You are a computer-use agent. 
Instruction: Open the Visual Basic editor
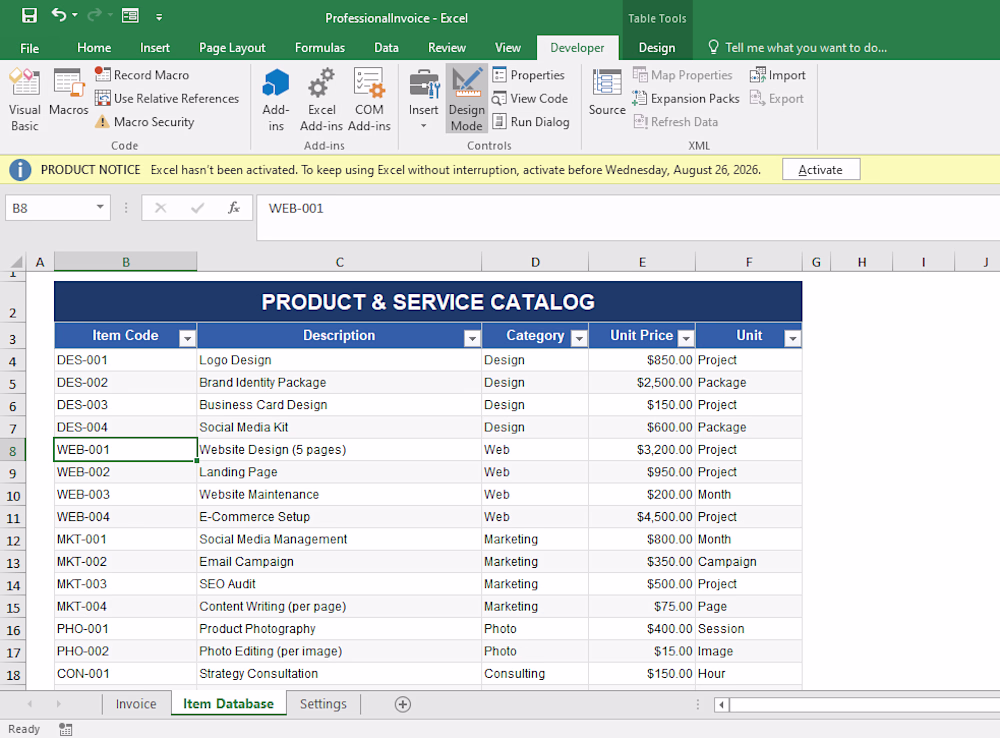(24, 100)
